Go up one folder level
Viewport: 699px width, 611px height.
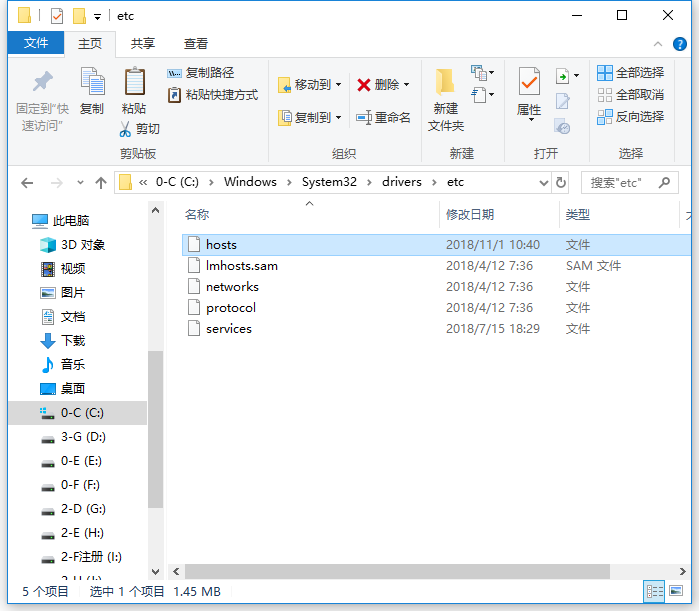click(x=101, y=183)
